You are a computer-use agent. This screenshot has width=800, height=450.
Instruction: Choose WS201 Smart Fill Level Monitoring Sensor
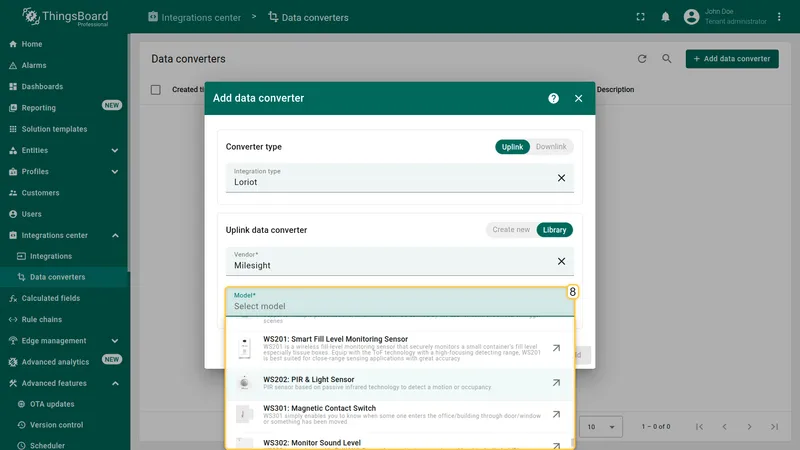pos(400,348)
